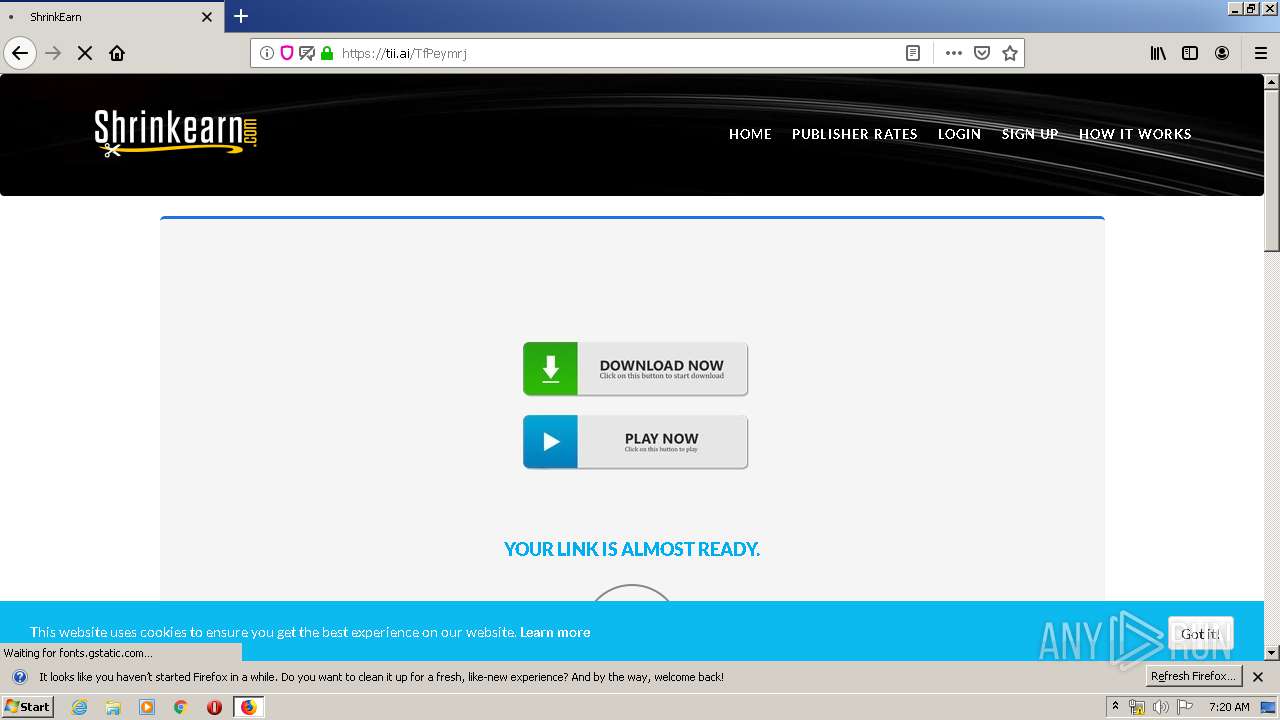This screenshot has width=1280, height=720.
Task: Close the ShrinkEarn tab
Action: (207, 17)
